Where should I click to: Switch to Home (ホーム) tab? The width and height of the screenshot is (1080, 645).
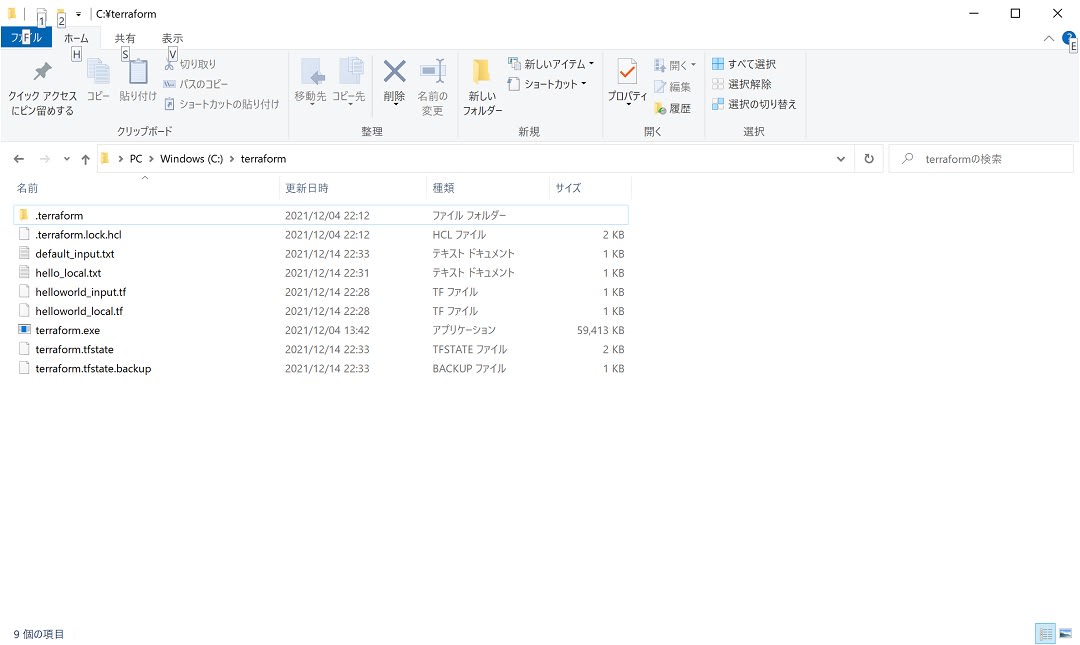click(76, 38)
